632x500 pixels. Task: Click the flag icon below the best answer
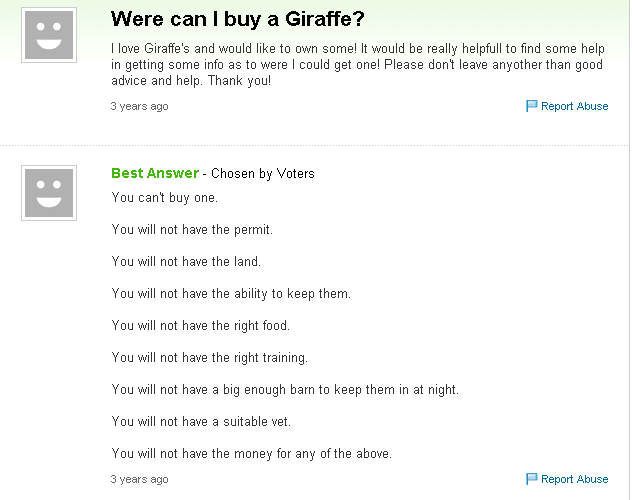tap(532, 479)
